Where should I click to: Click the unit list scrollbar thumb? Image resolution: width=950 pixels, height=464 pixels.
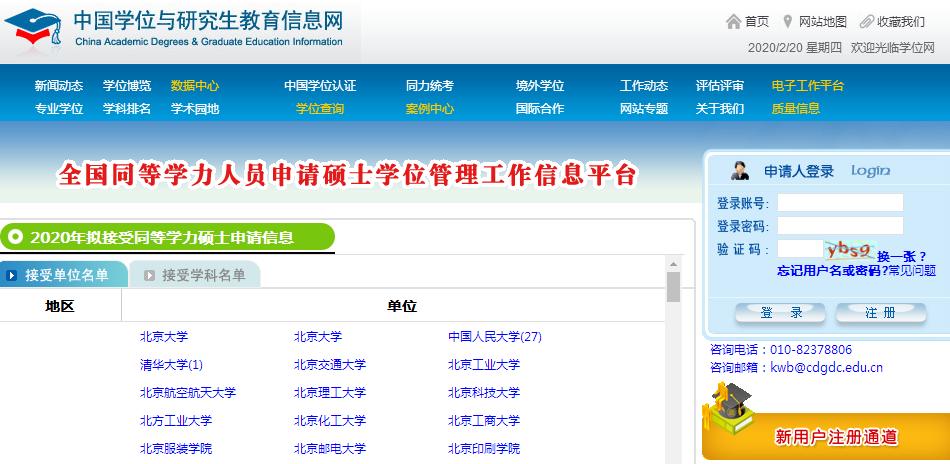click(x=673, y=287)
